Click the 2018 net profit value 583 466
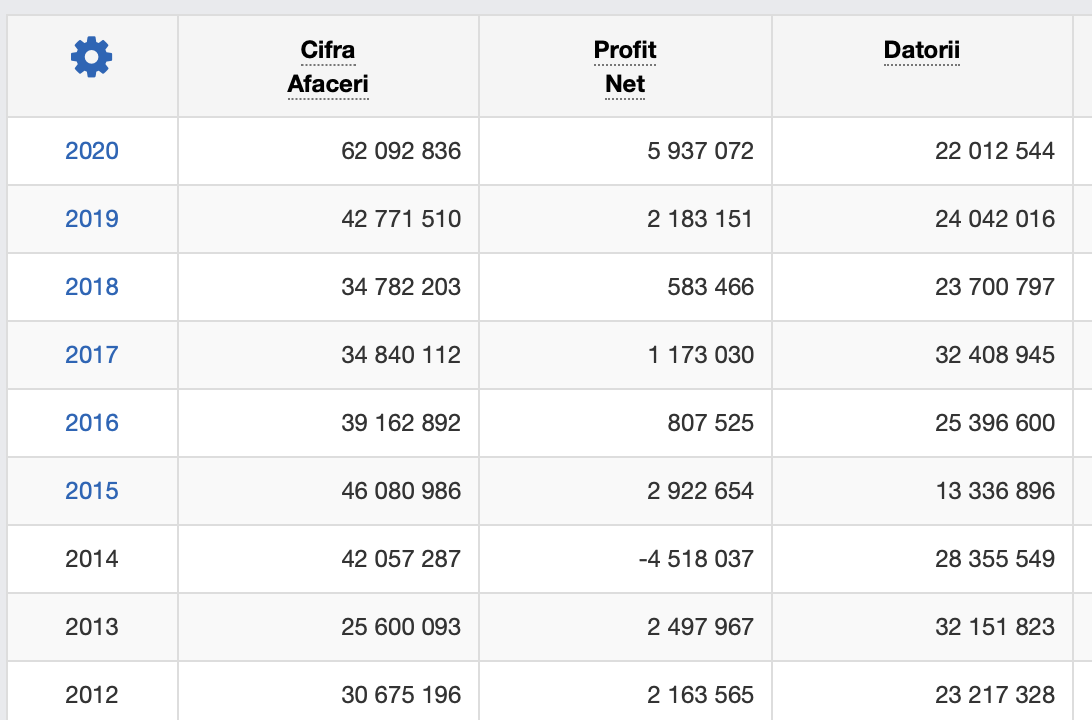Viewport: 1092px width, 720px height. point(710,287)
